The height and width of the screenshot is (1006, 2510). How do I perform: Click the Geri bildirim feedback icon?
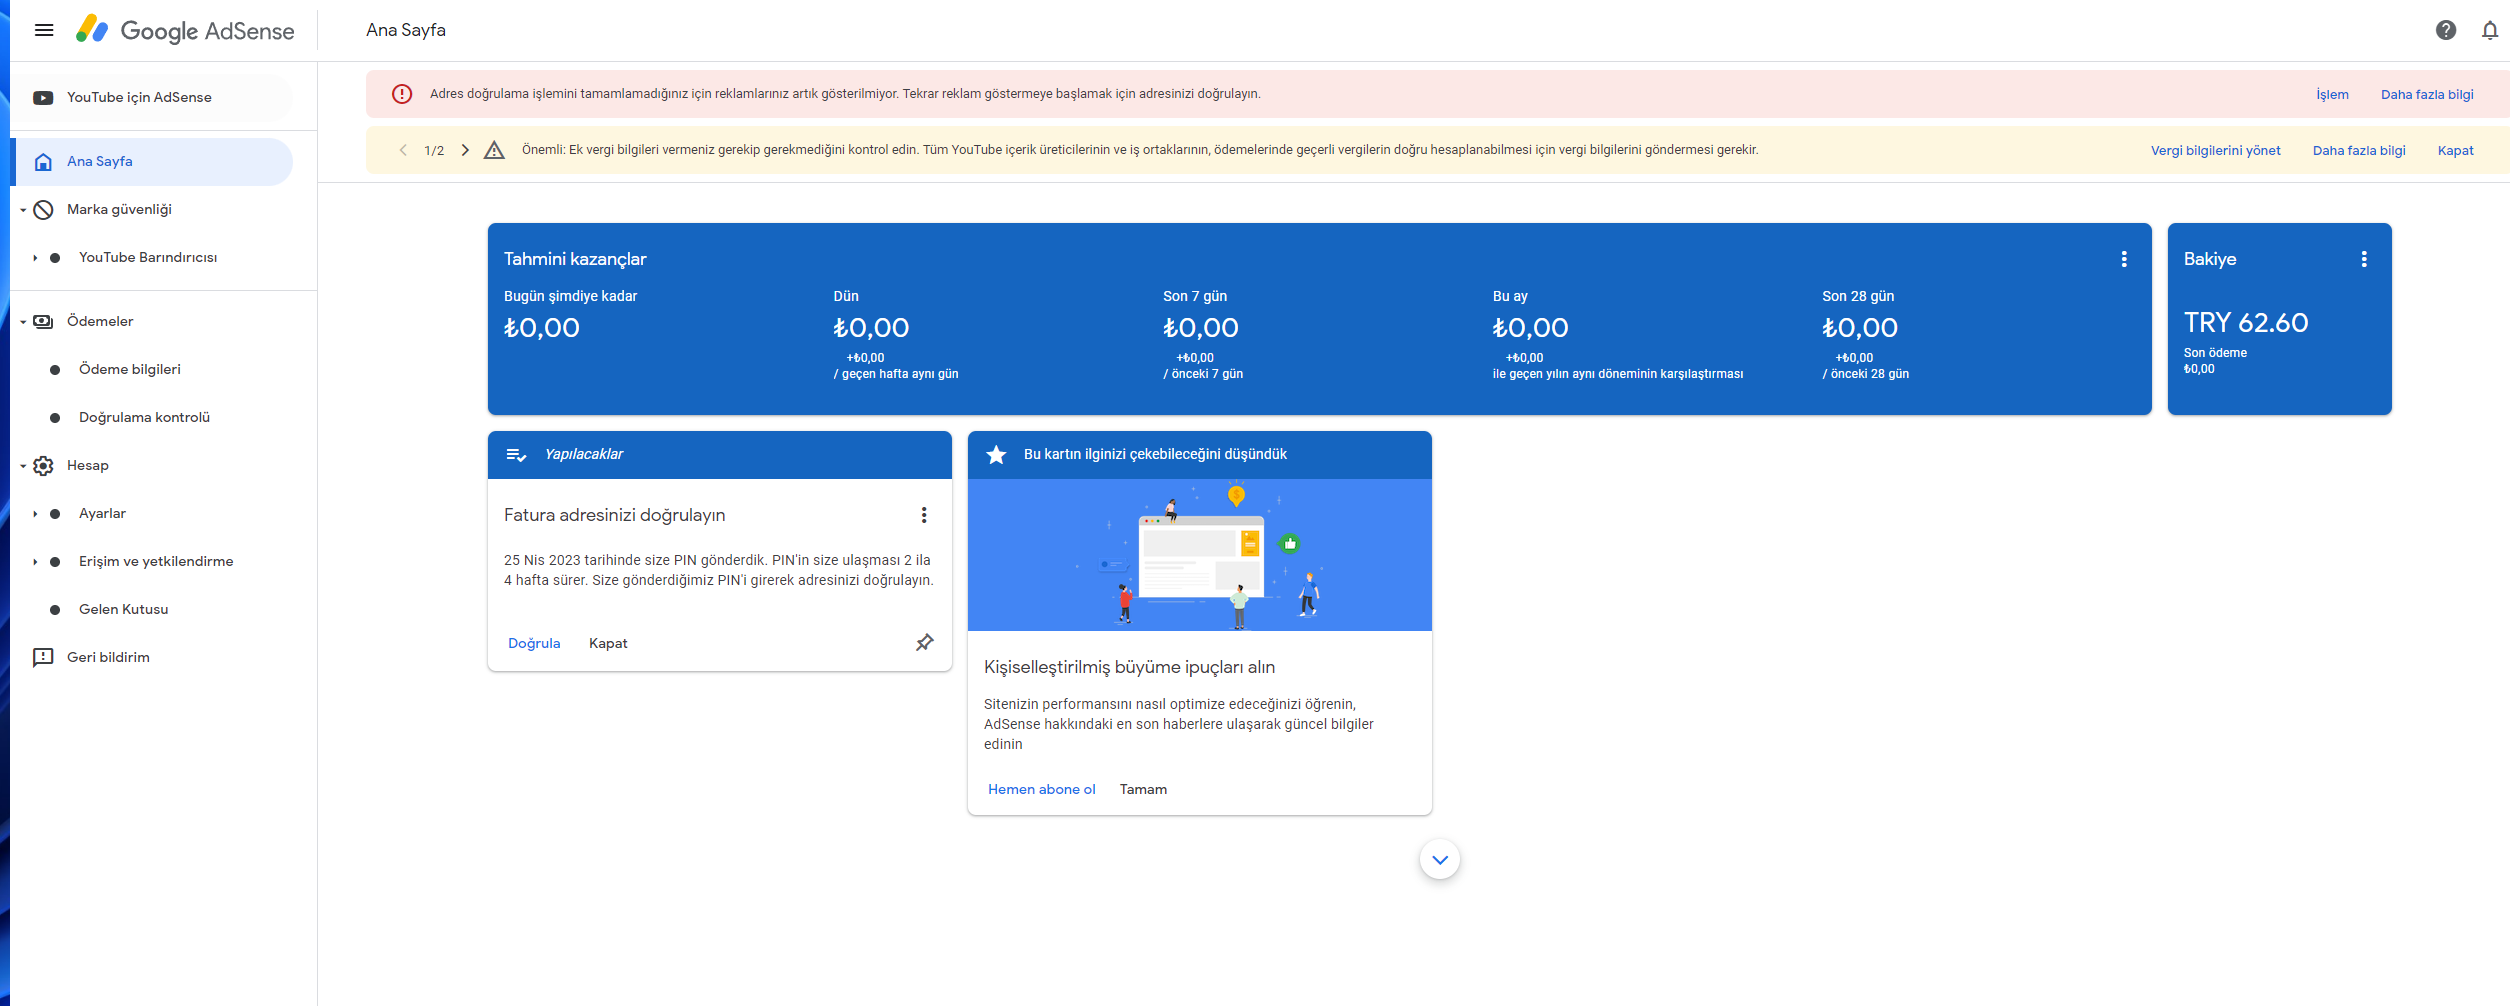tap(43, 658)
